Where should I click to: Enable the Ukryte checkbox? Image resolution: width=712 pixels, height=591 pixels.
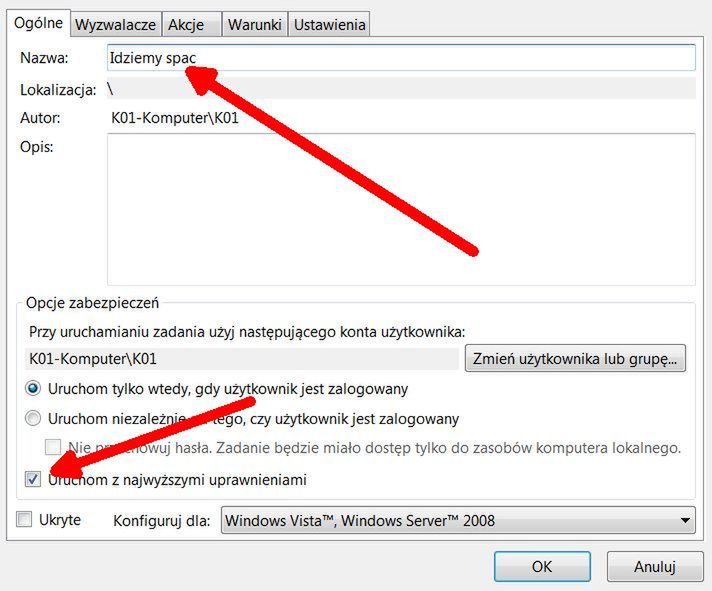click(x=24, y=519)
